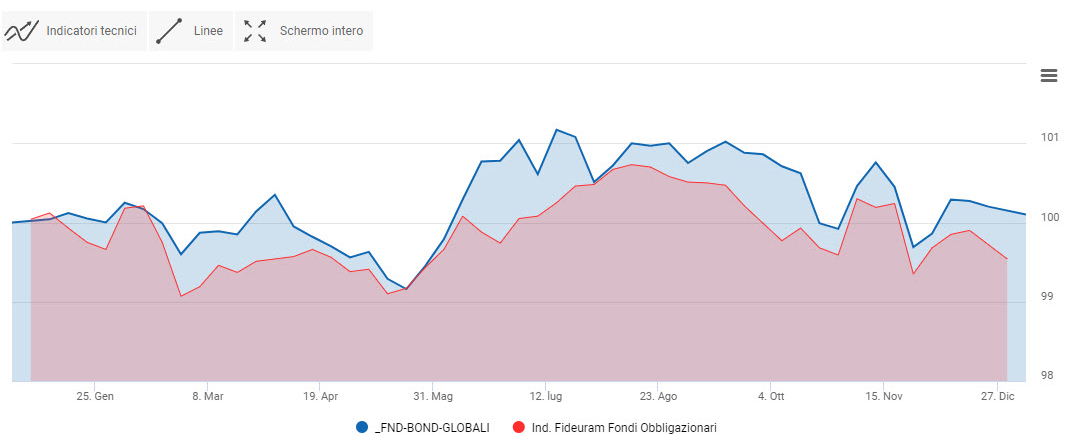Click the Linee diagonal line icon
Viewport: 1071px width, 447px height.
click(169, 31)
